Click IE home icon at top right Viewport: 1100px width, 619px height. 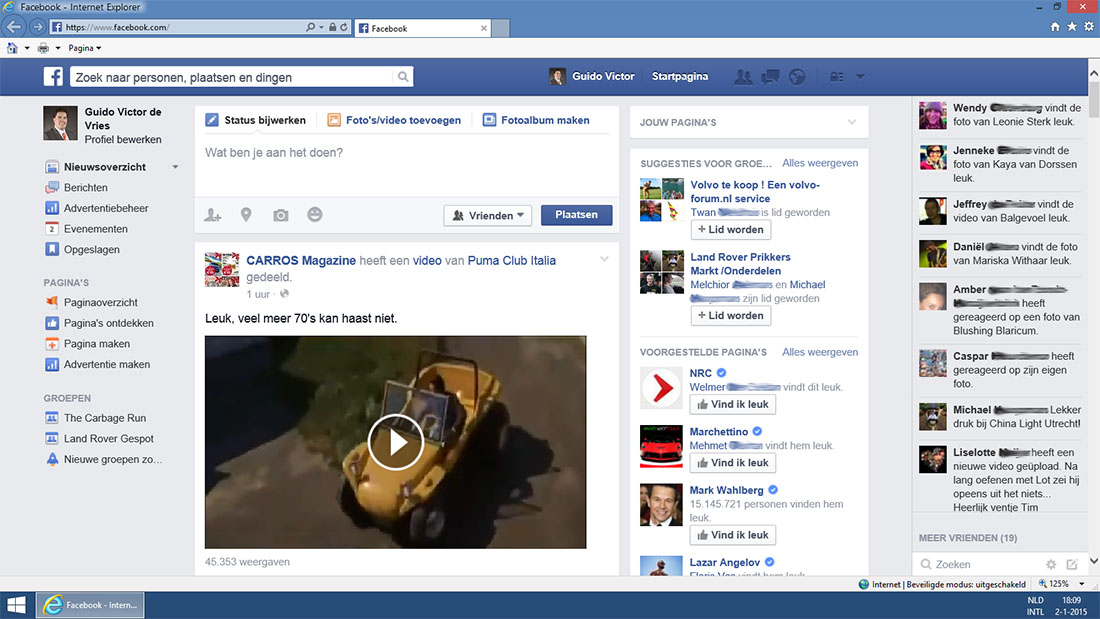point(1055,27)
